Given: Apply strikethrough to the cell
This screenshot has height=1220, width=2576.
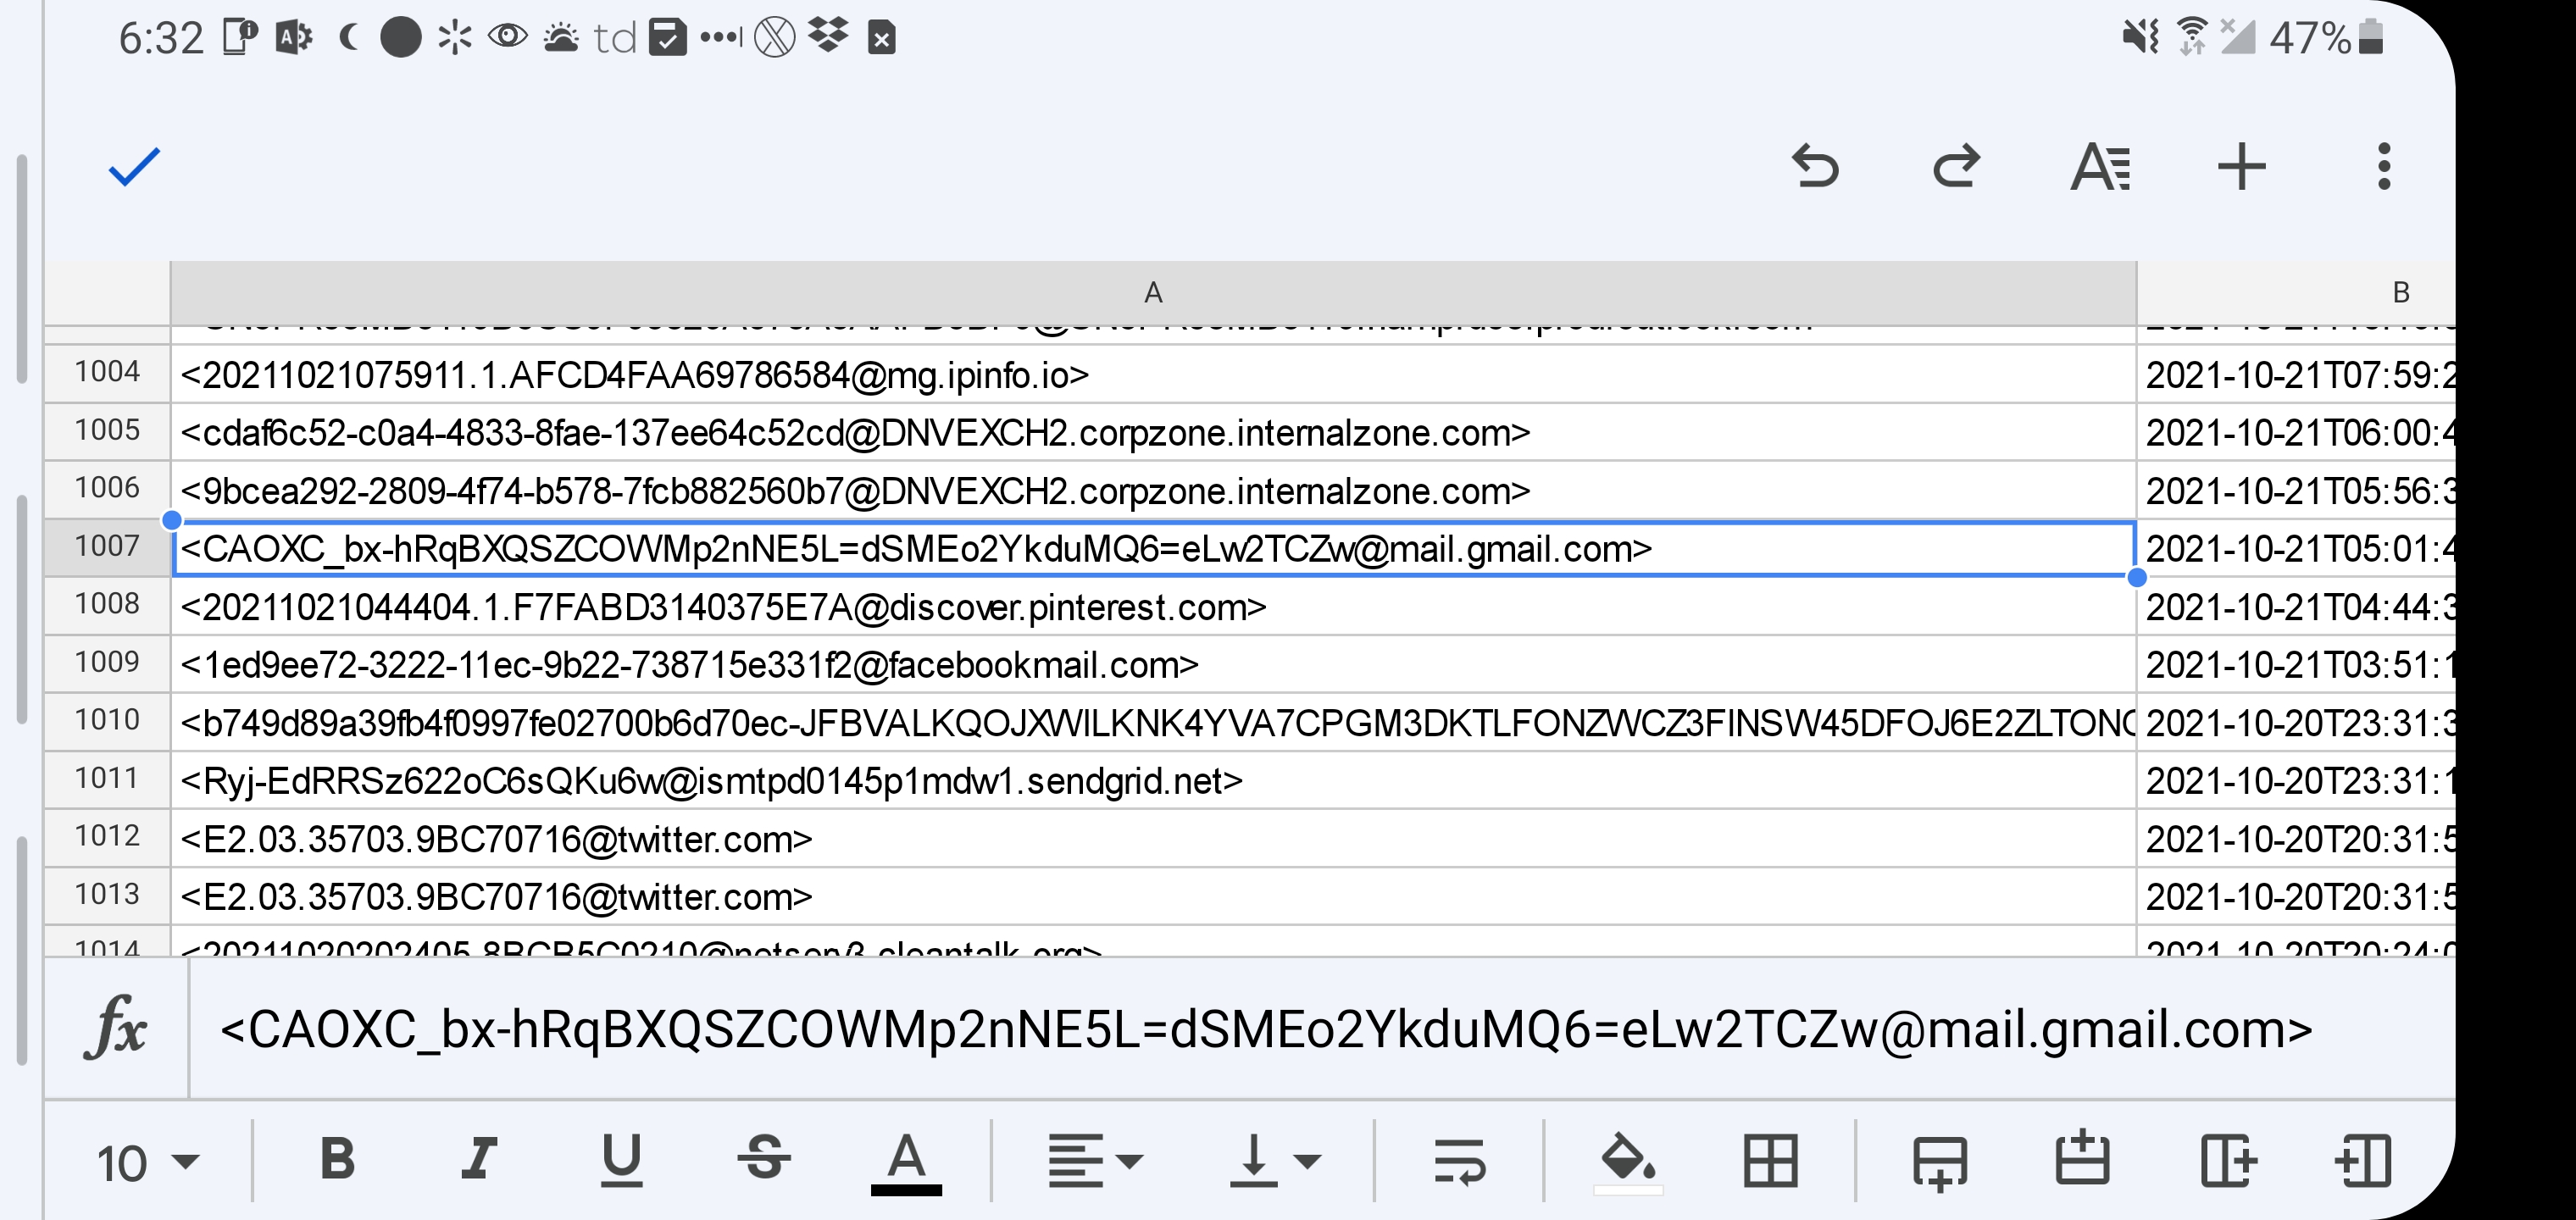Looking at the screenshot, I should [764, 1160].
